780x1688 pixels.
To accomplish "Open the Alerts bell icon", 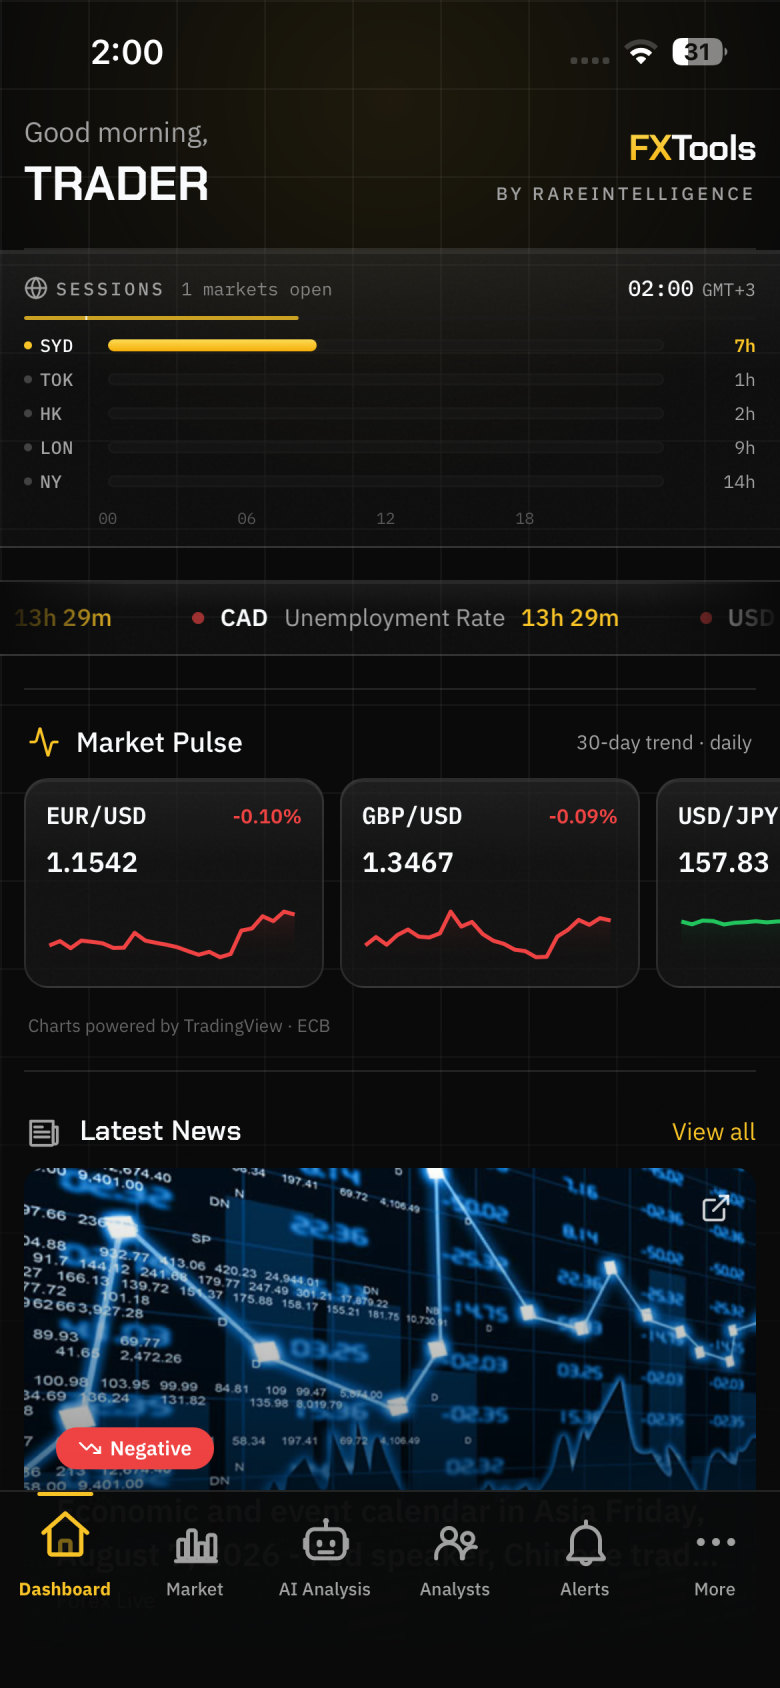I will point(585,1543).
